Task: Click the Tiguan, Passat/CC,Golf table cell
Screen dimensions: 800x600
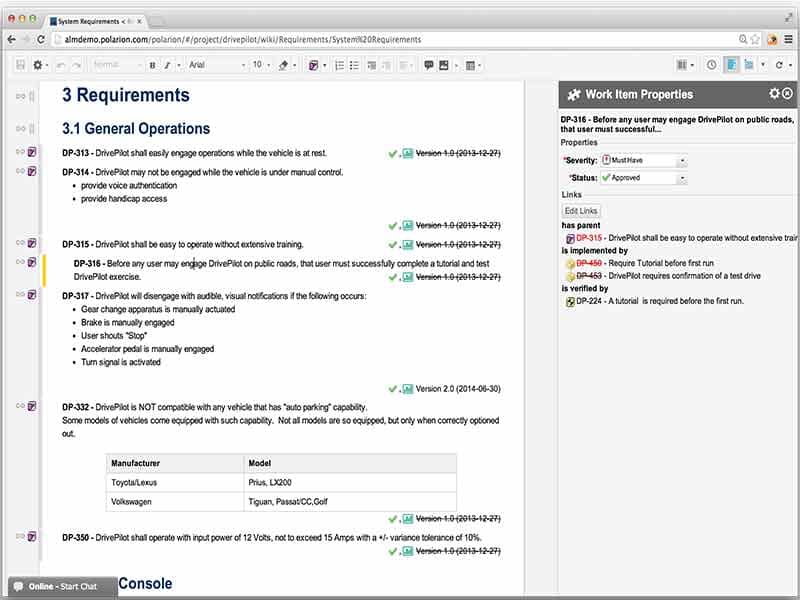Action: (x=350, y=502)
